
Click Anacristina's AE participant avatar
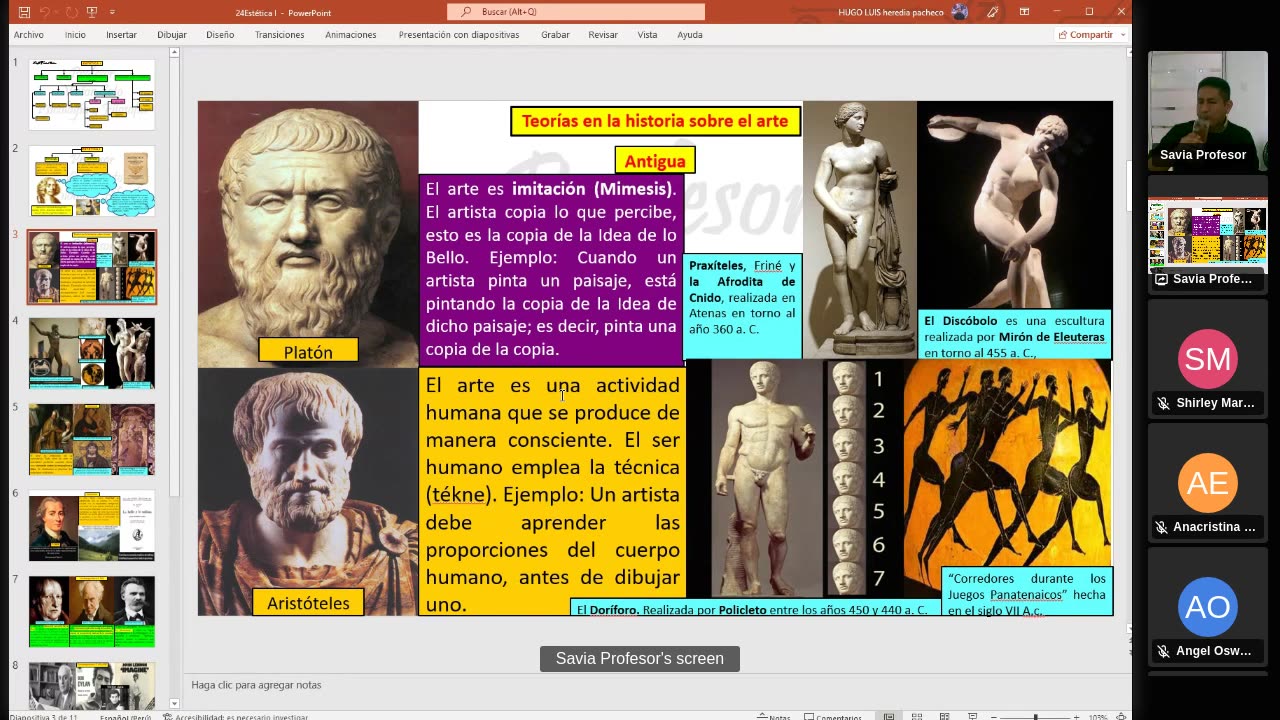(x=1207, y=483)
